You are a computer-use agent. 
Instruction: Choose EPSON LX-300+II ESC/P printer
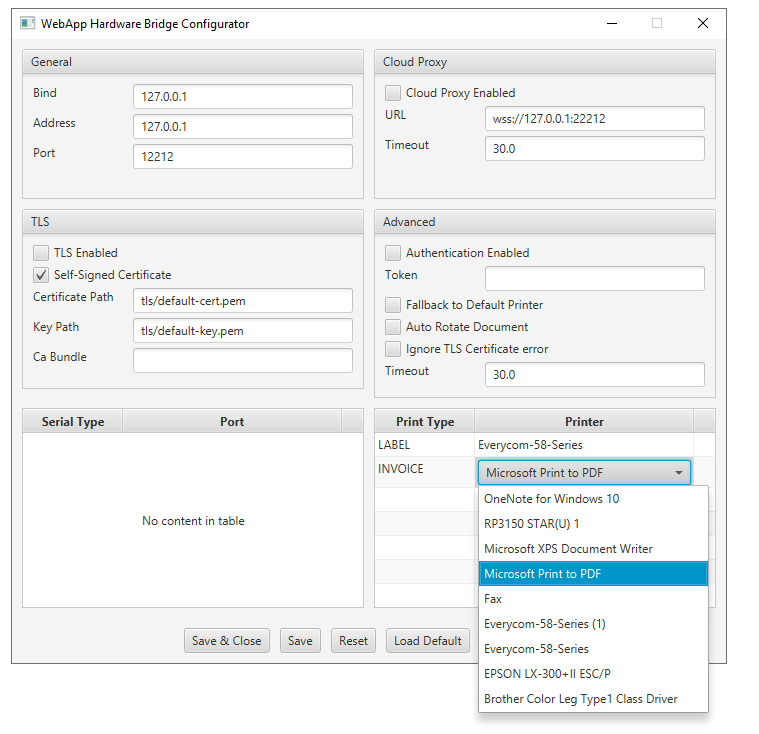[x=593, y=674]
